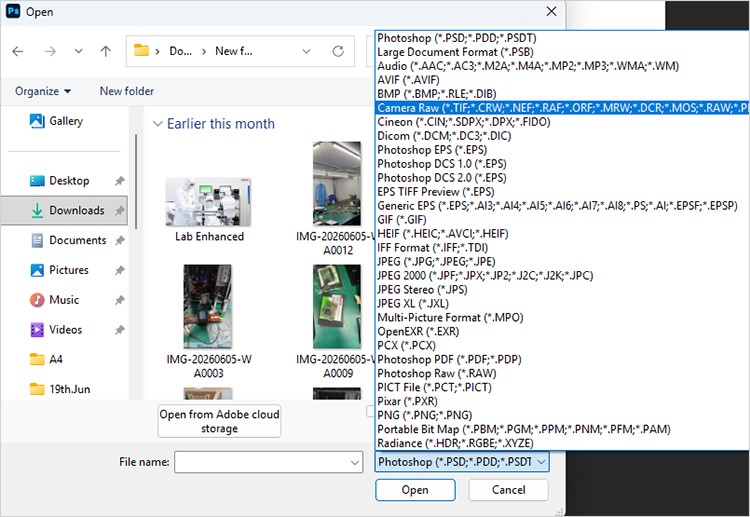Unpin Music using its pin icon
750x517 pixels.
pyautogui.click(x=120, y=300)
